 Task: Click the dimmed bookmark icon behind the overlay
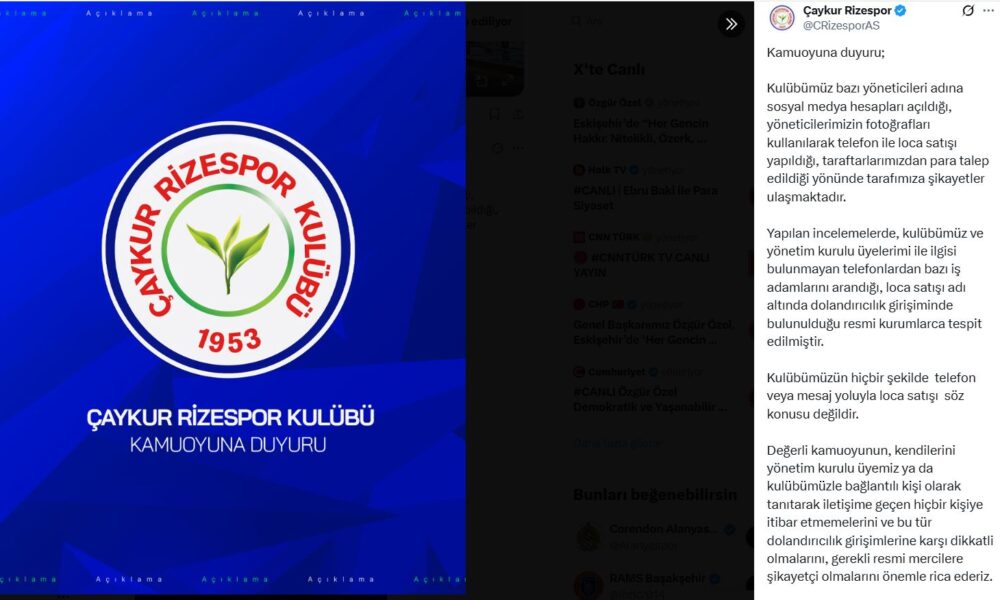[x=494, y=114]
